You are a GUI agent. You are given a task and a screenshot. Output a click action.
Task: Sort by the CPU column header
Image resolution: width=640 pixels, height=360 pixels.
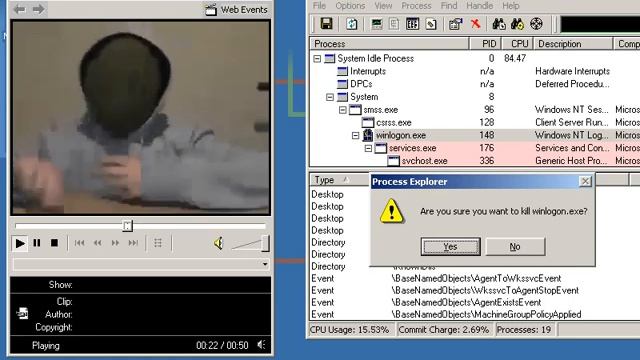(x=517, y=44)
